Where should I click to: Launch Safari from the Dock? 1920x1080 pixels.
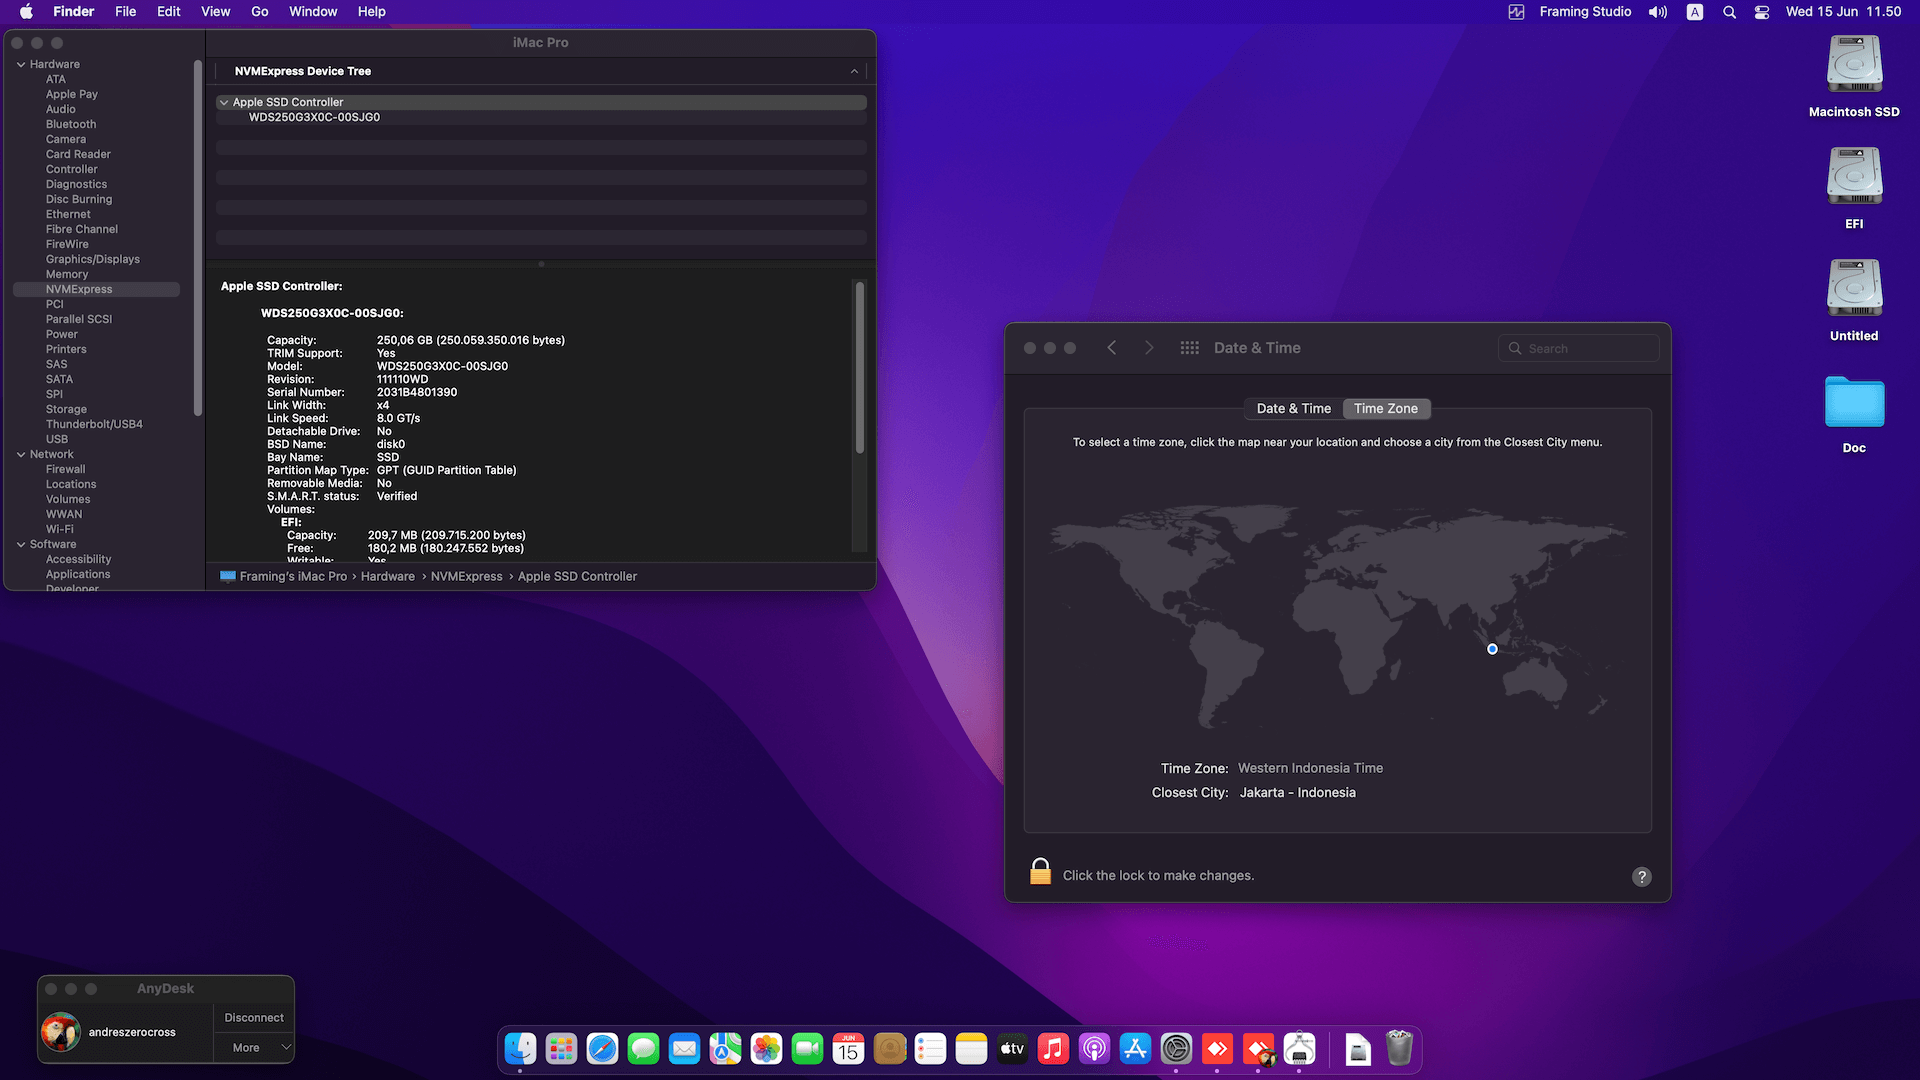(x=602, y=1048)
